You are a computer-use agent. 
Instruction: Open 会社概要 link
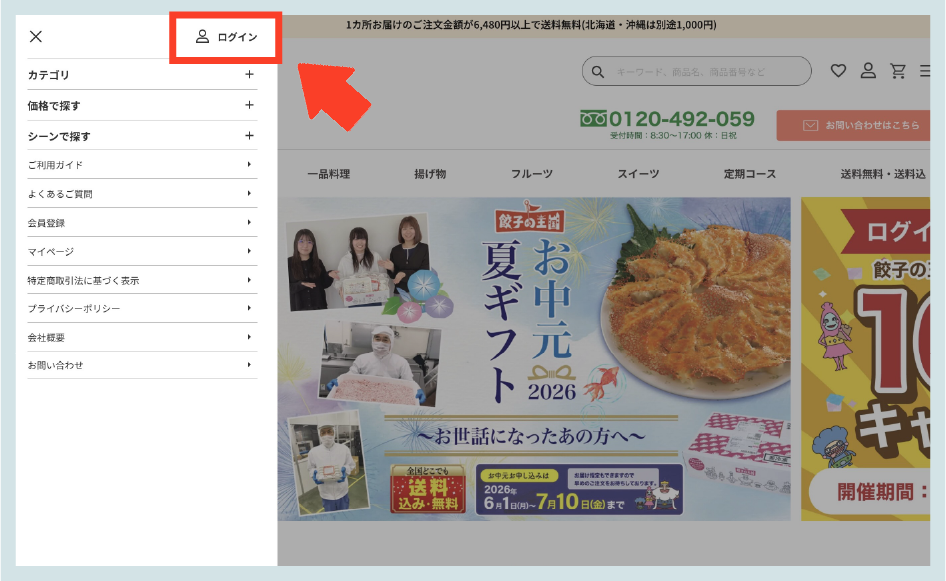pyautogui.click(x=142, y=337)
